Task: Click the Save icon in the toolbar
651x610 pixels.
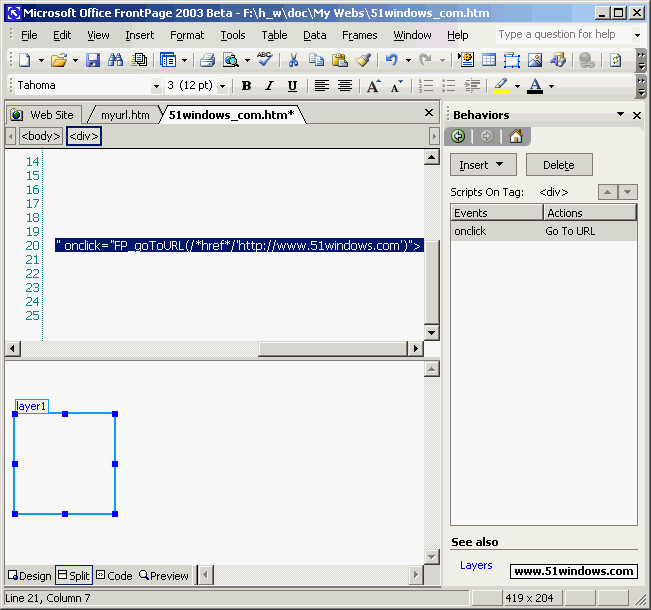Action: tap(93, 61)
